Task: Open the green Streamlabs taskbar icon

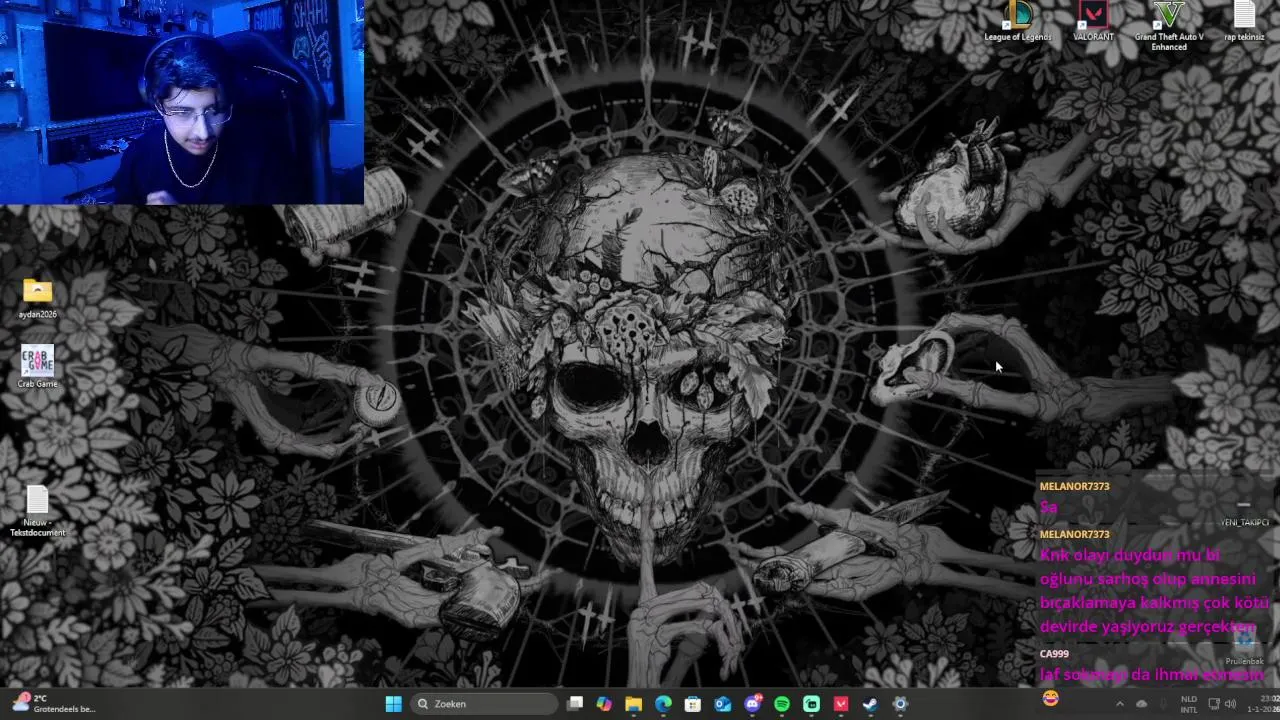Action: tap(811, 704)
